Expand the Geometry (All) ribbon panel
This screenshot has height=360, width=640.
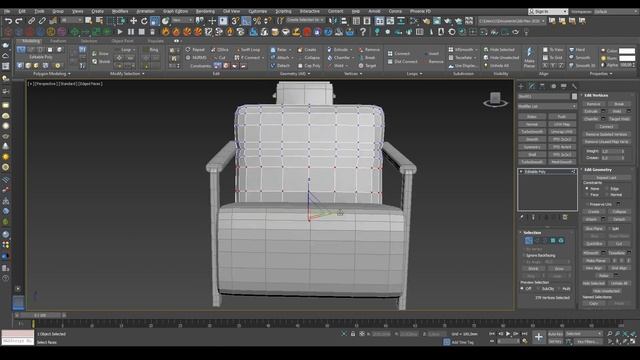coord(295,74)
